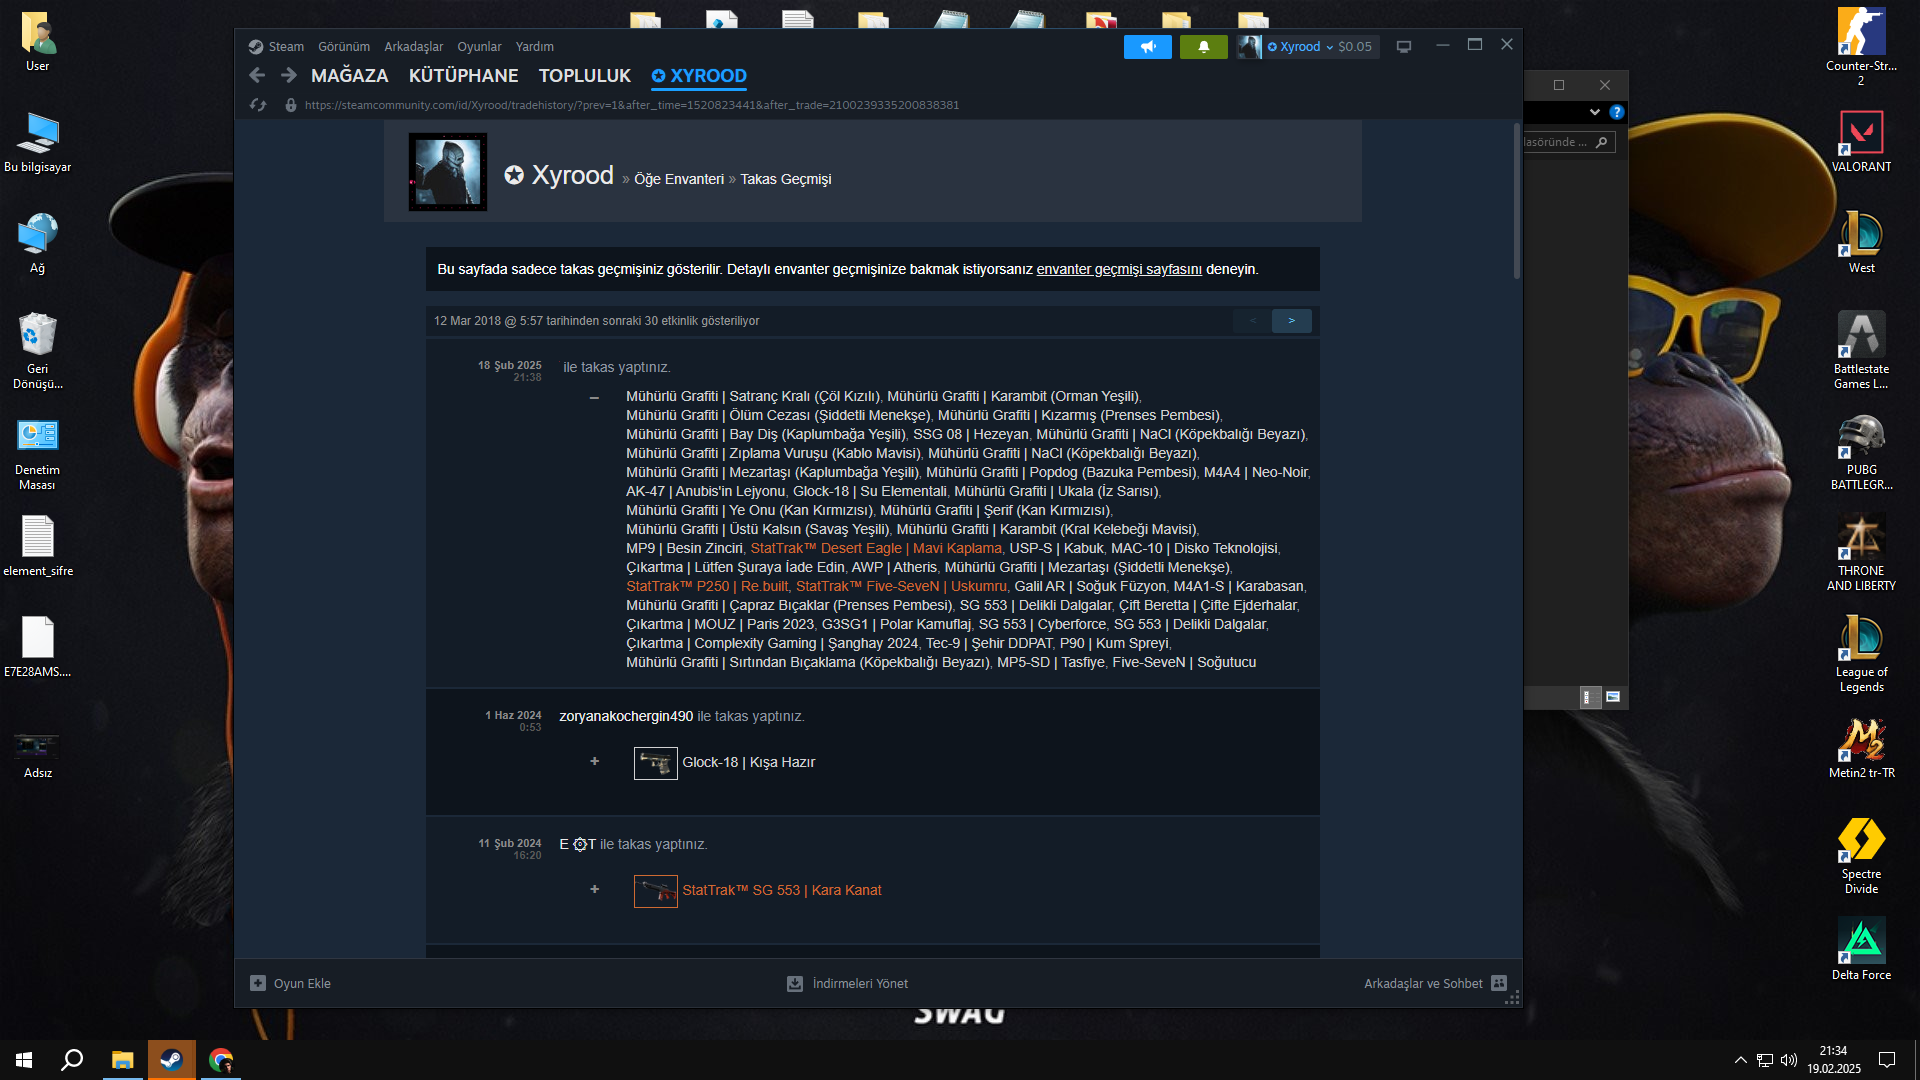Click the Friends and Chat icon

pyautogui.click(x=1498, y=983)
